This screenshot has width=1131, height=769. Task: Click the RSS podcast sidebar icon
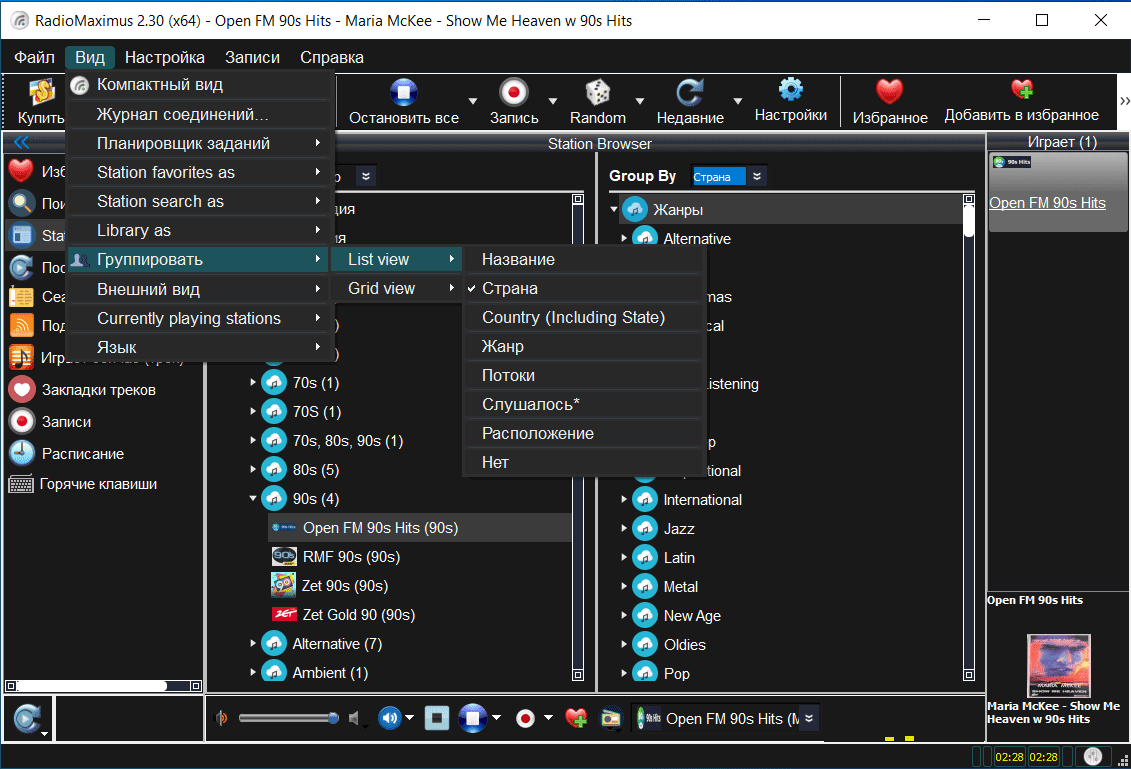tap(22, 325)
